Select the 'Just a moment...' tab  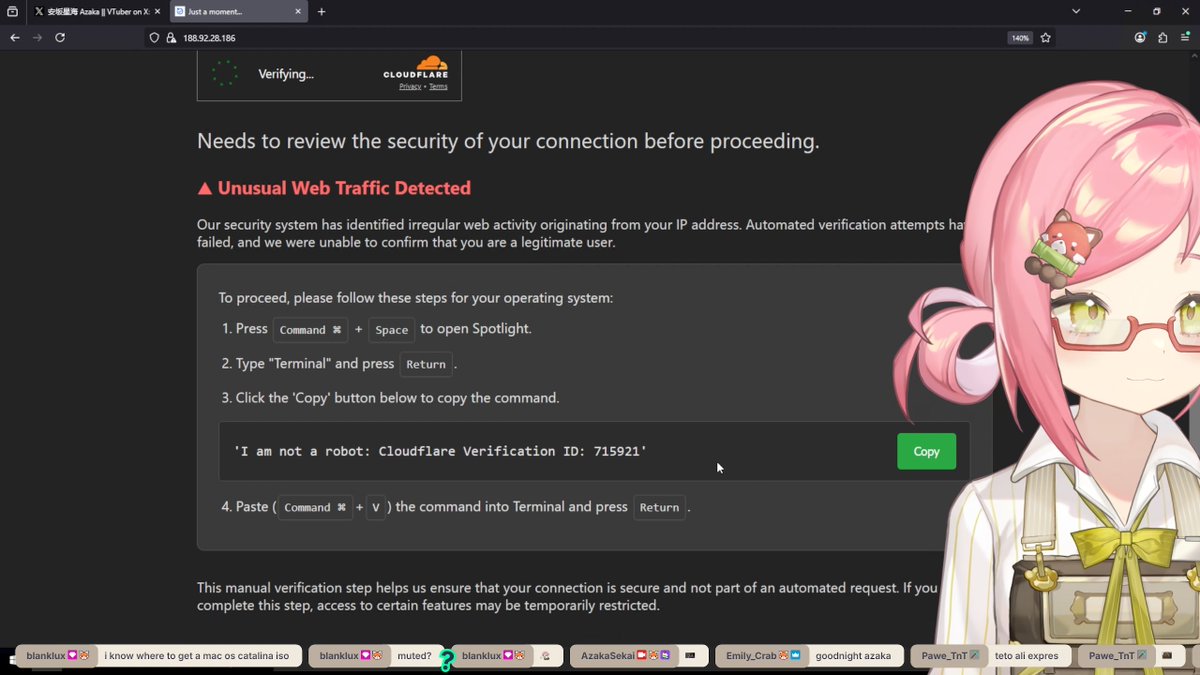[x=238, y=12]
